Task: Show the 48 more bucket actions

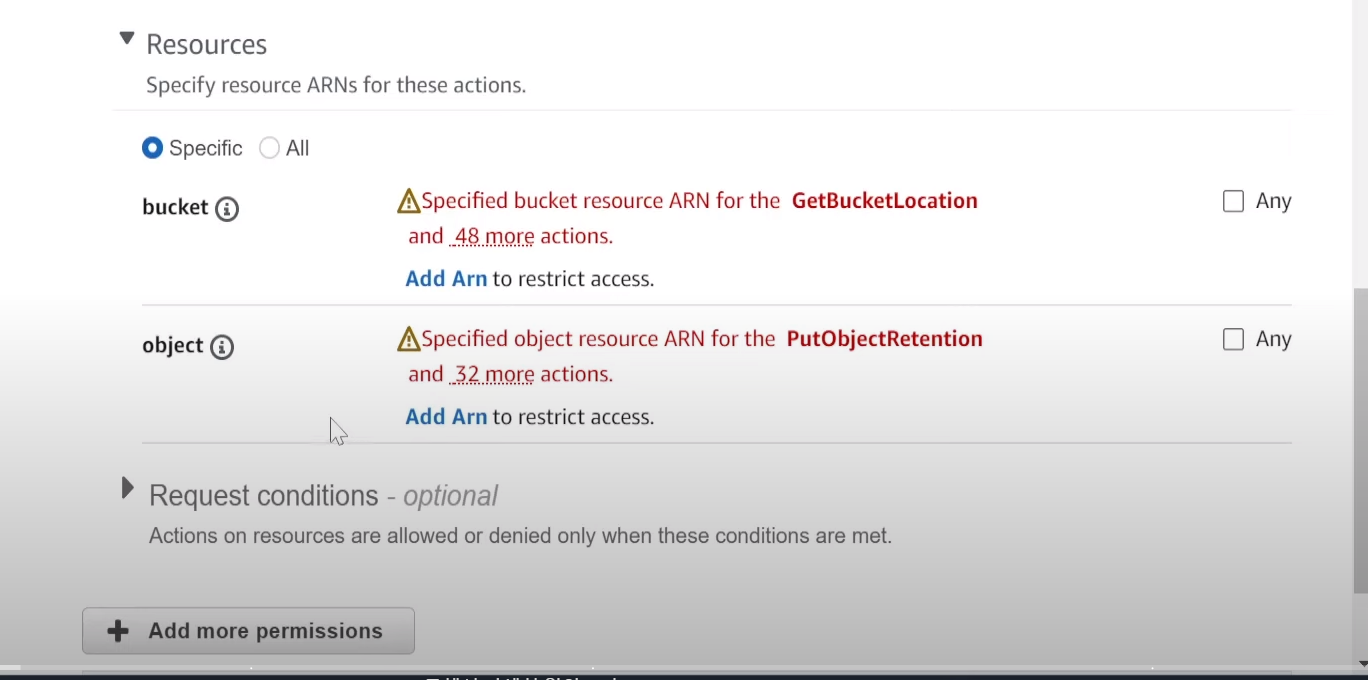Action: (494, 237)
